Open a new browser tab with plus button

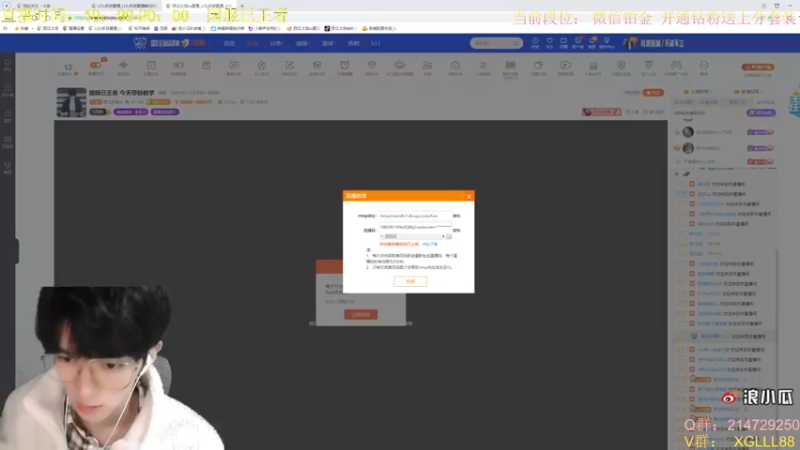point(242,6)
